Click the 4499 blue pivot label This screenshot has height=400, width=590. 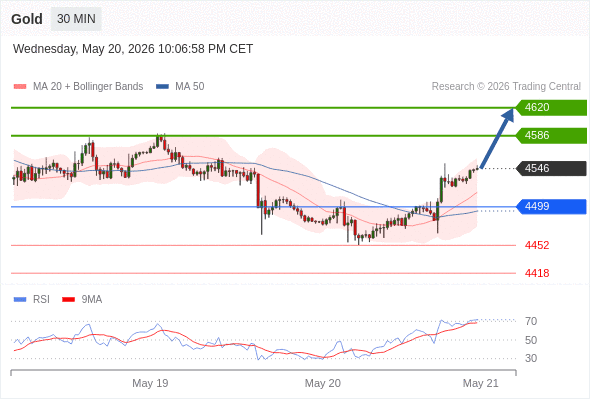tap(551, 207)
